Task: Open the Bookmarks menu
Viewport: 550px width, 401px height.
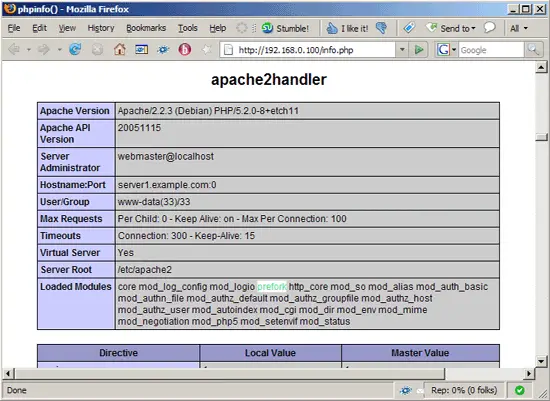Action: coord(146,28)
